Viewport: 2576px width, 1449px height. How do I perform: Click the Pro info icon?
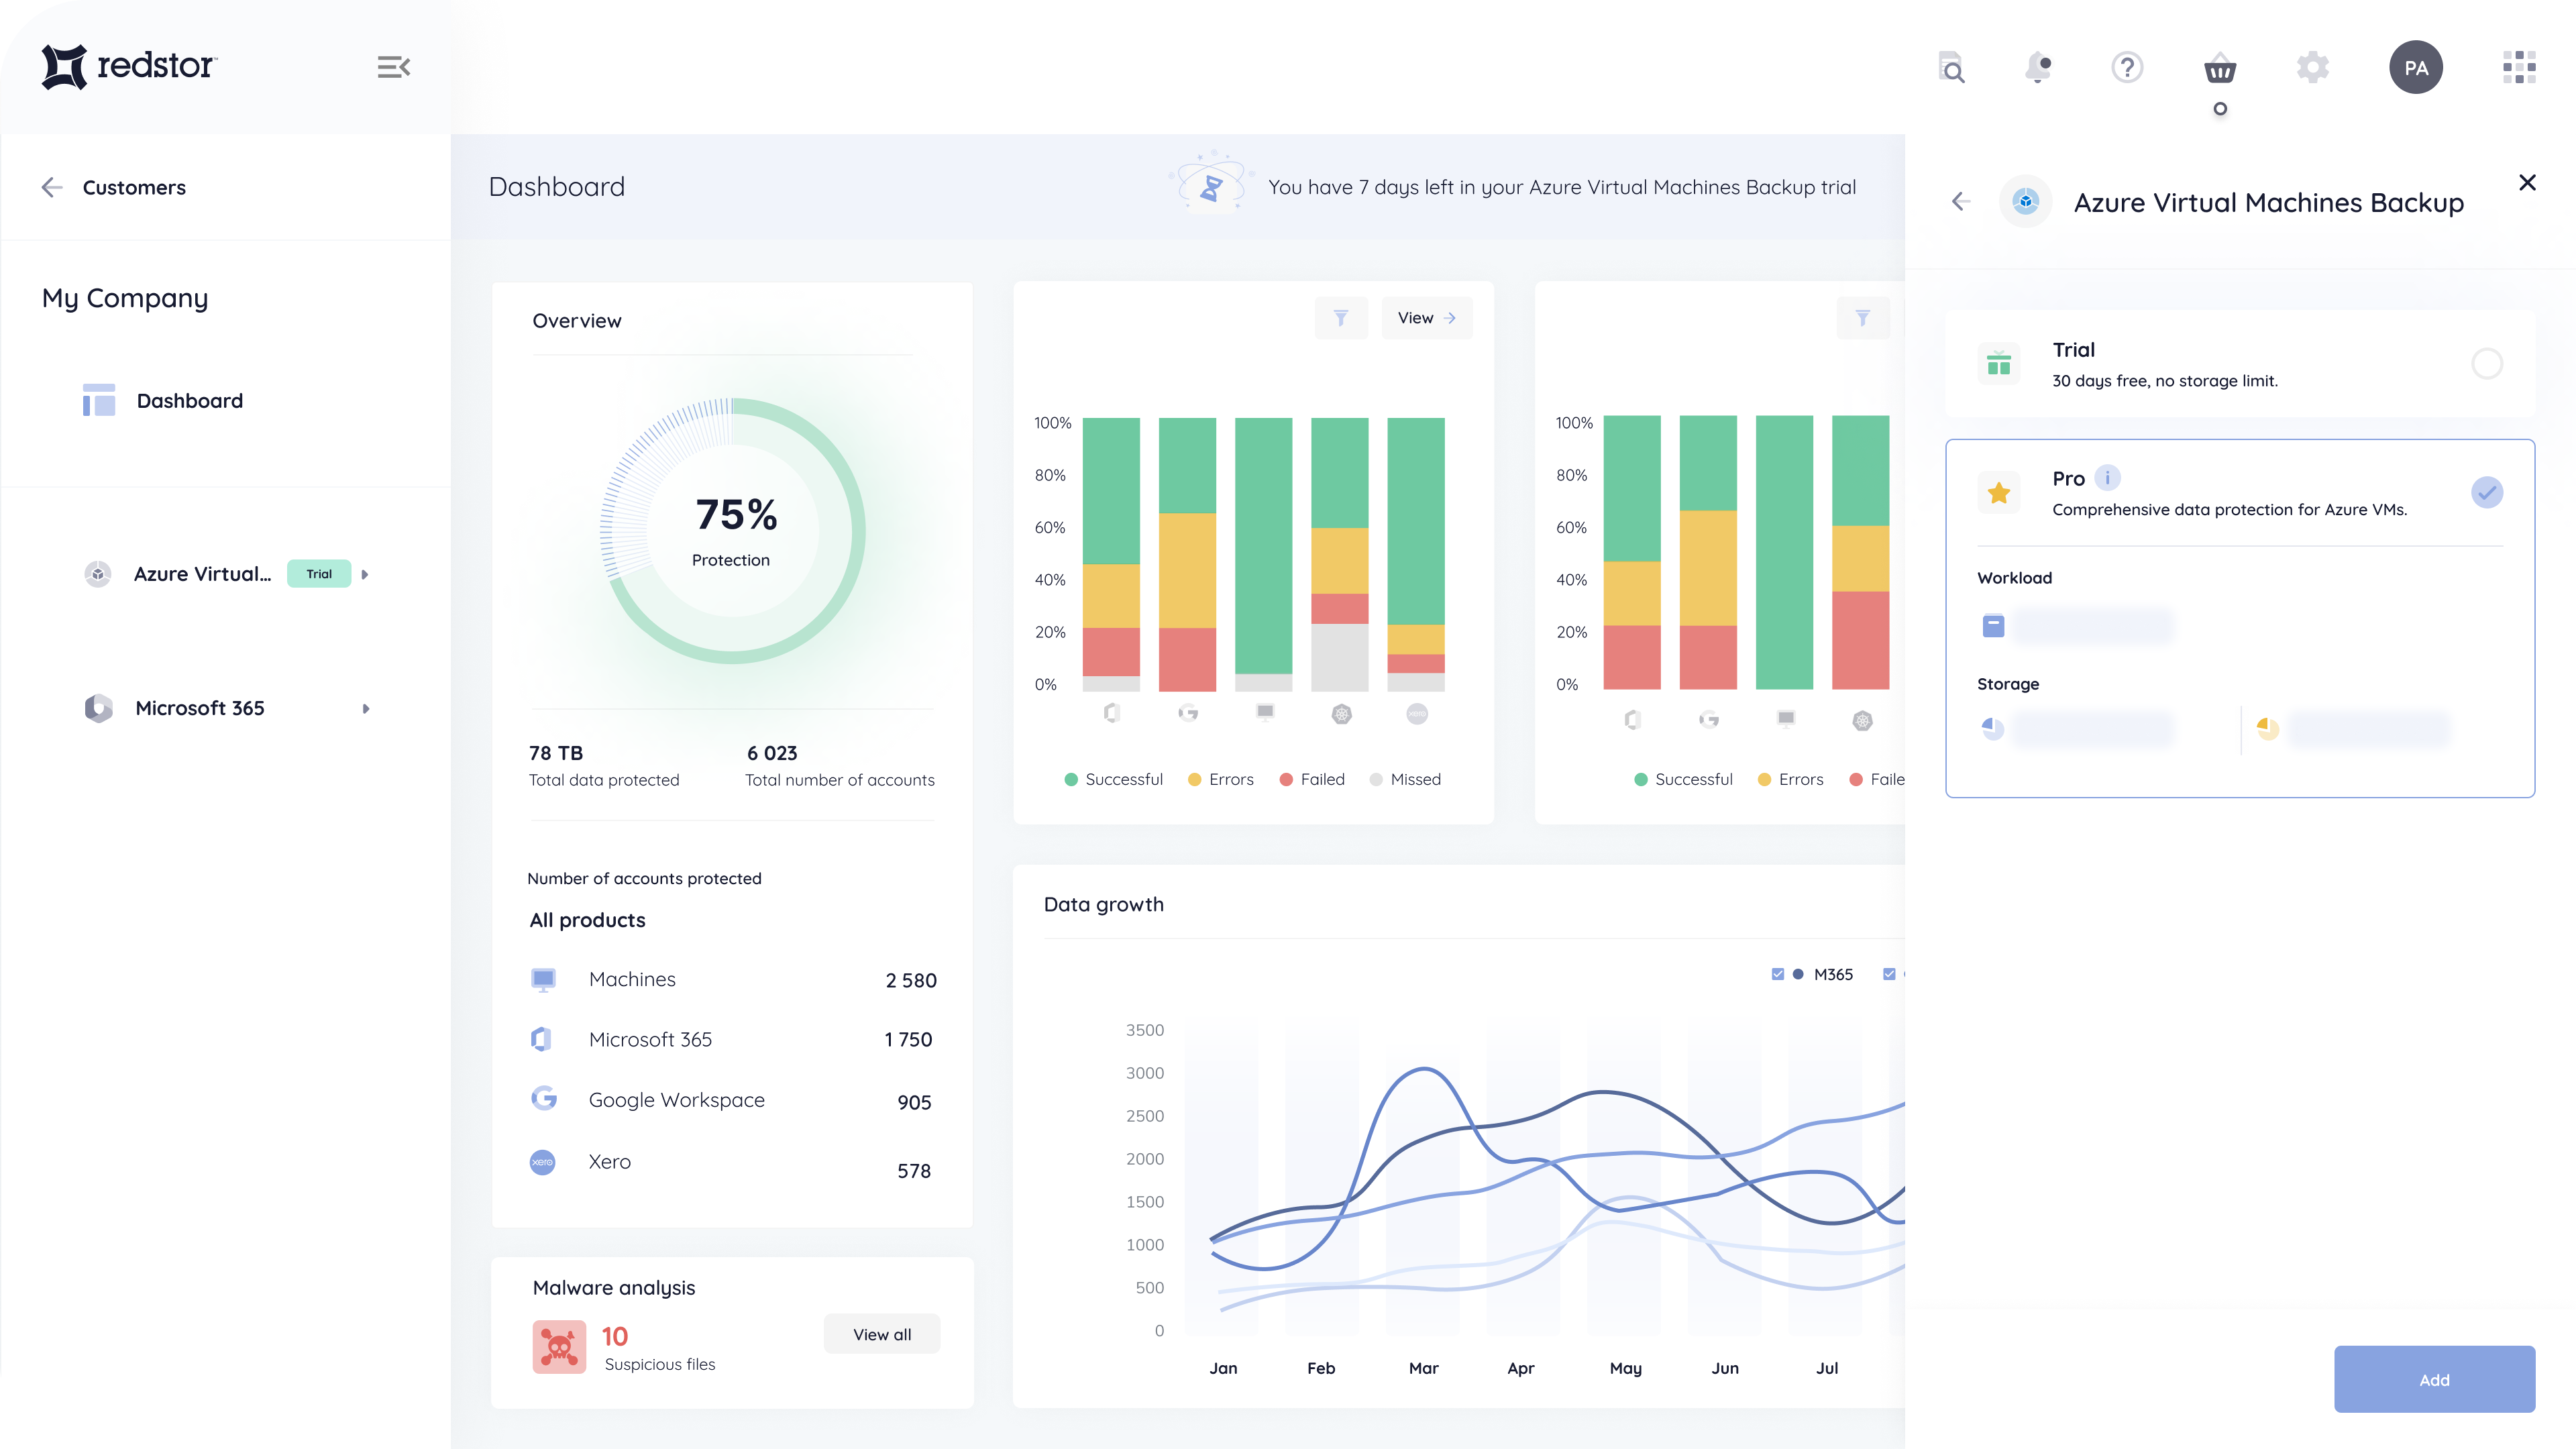(2107, 478)
